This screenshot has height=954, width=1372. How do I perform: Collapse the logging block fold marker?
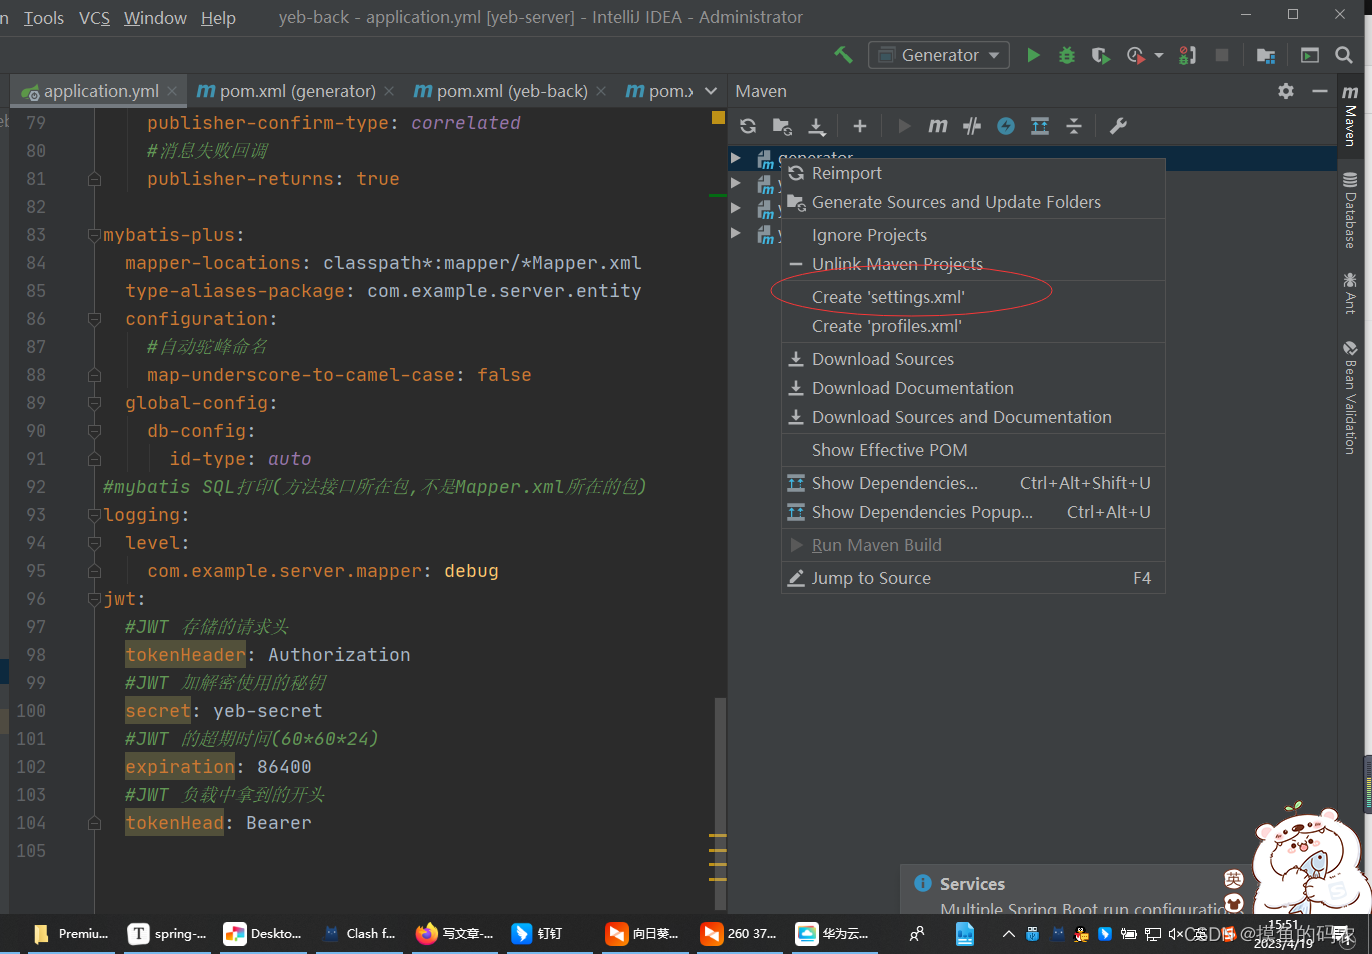pyautogui.click(x=94, y=515)
